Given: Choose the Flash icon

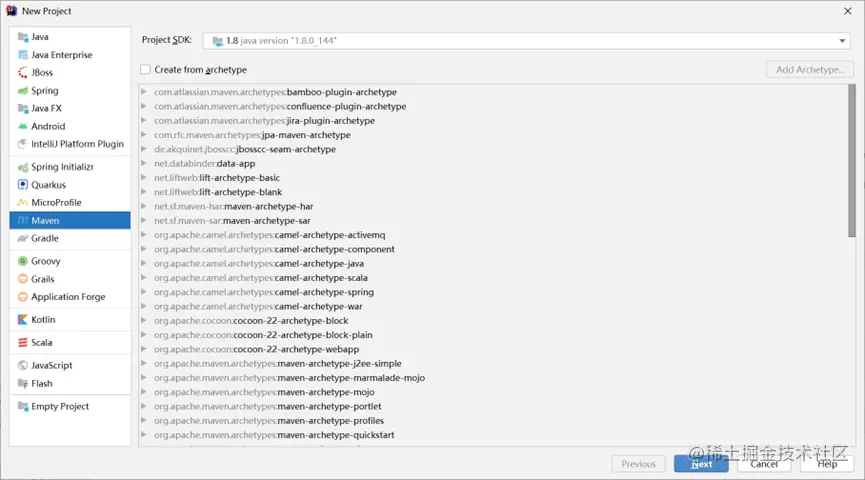Looking at the screenshot, I should [x=23, y=383].
